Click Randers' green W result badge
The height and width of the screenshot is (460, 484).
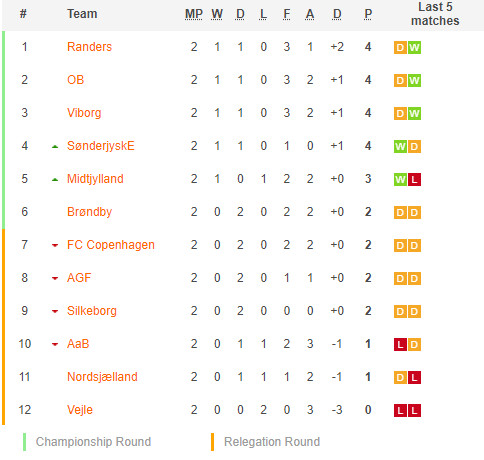(x=414, y=47)
